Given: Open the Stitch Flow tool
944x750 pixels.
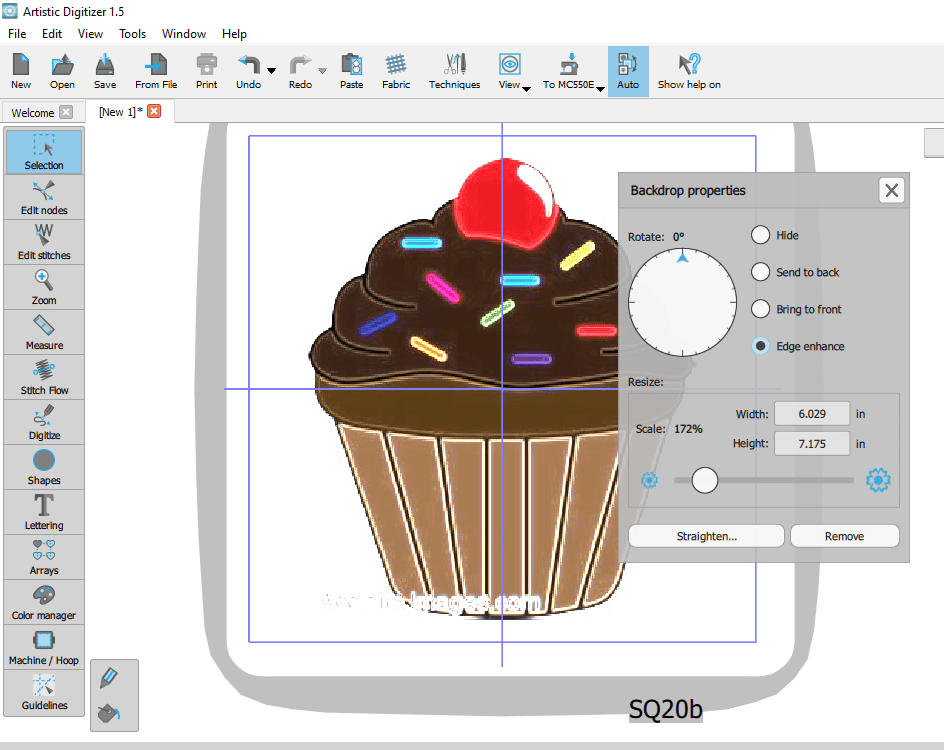Looking at the screenshot, I should (43, 377).
